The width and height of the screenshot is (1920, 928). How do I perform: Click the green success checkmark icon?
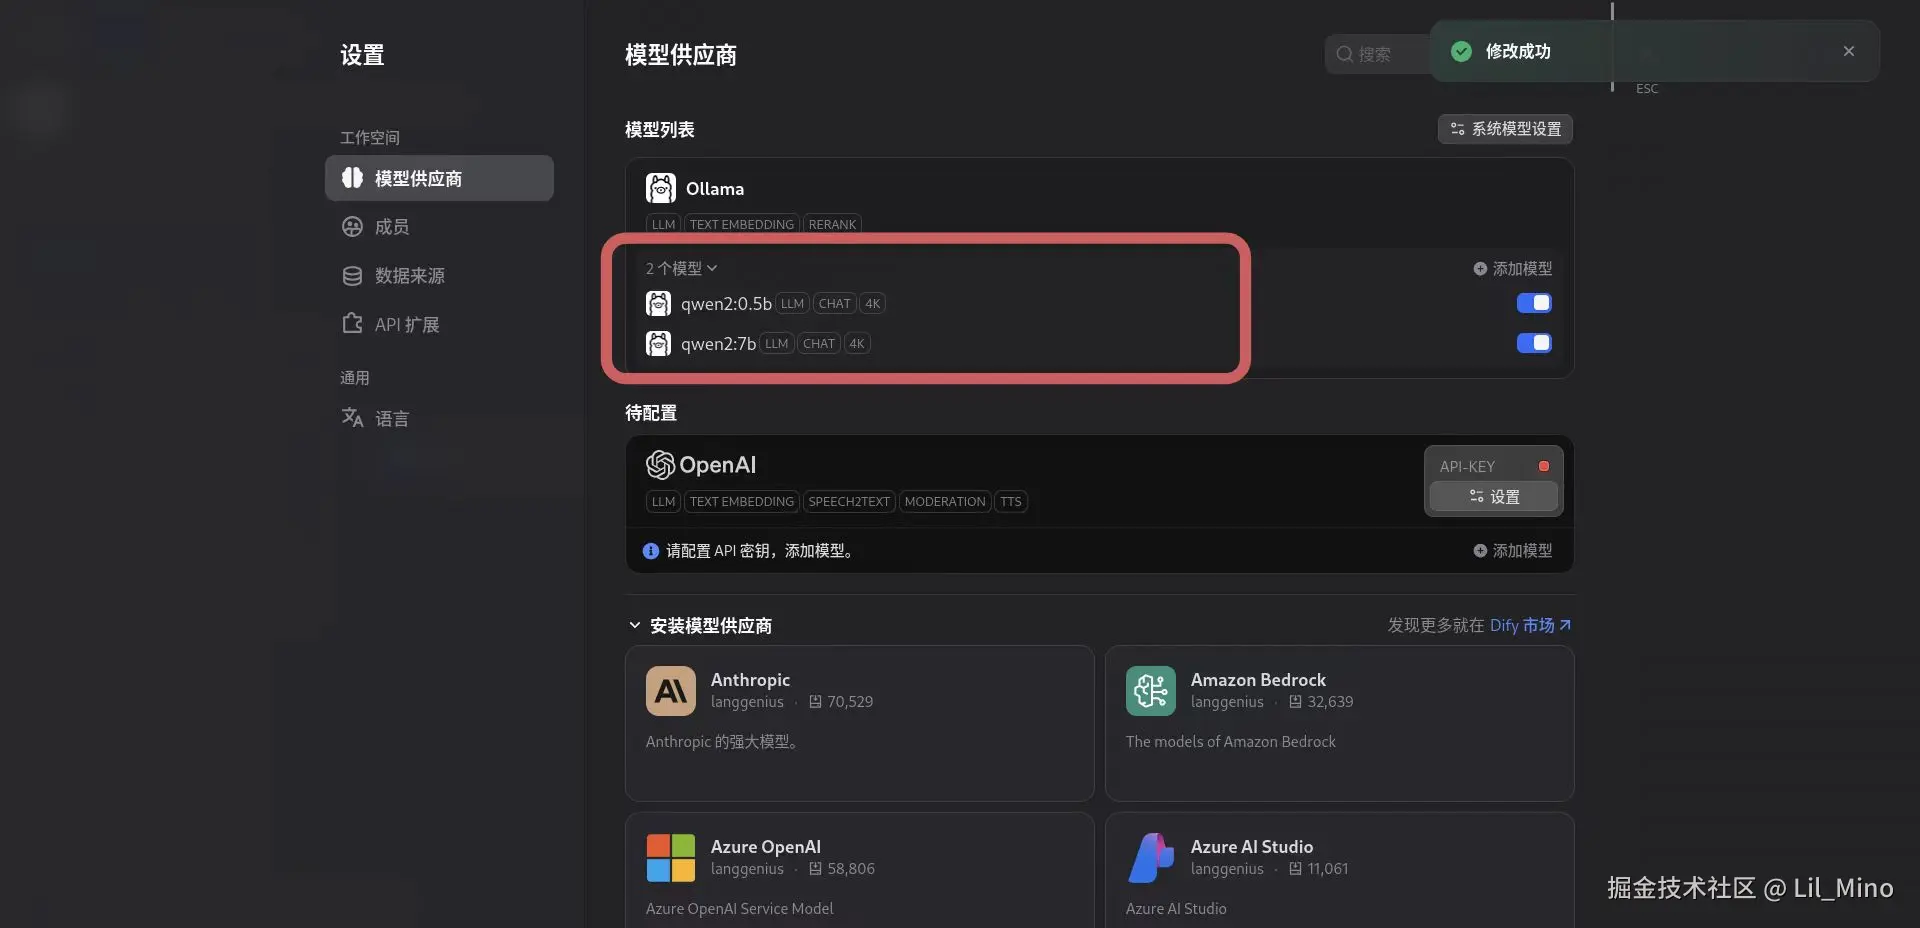coord(1461,51)
